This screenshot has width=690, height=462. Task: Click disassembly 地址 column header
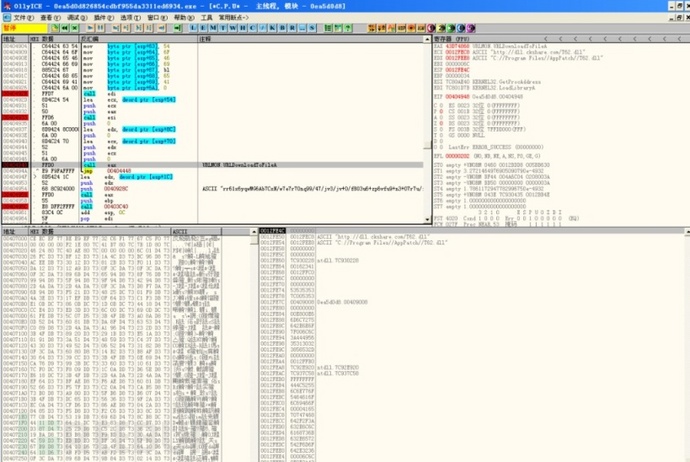point(15,39)
